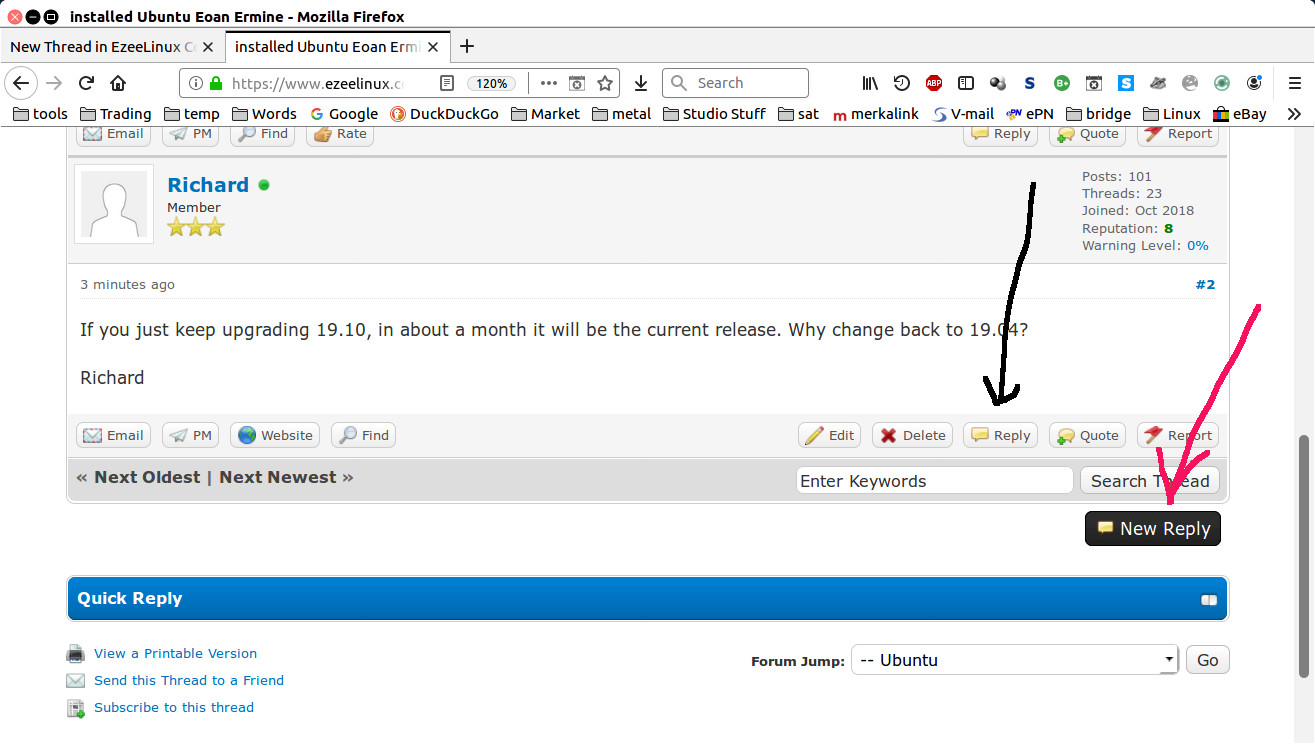Toggle the sidebar view icon
This screenshot has height=744, width=1315.
click(966, 83)
